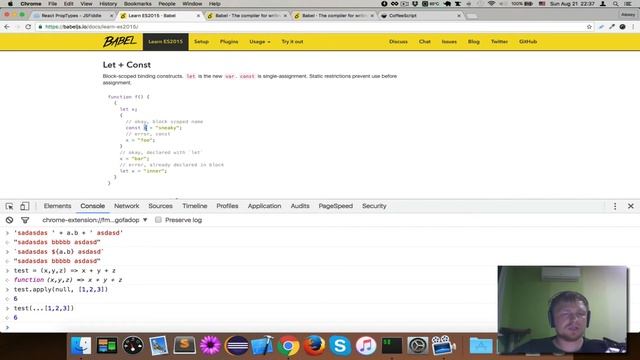Open the Network tab
The width and height of the screenshot is (640, 360).
coord(127,206)
